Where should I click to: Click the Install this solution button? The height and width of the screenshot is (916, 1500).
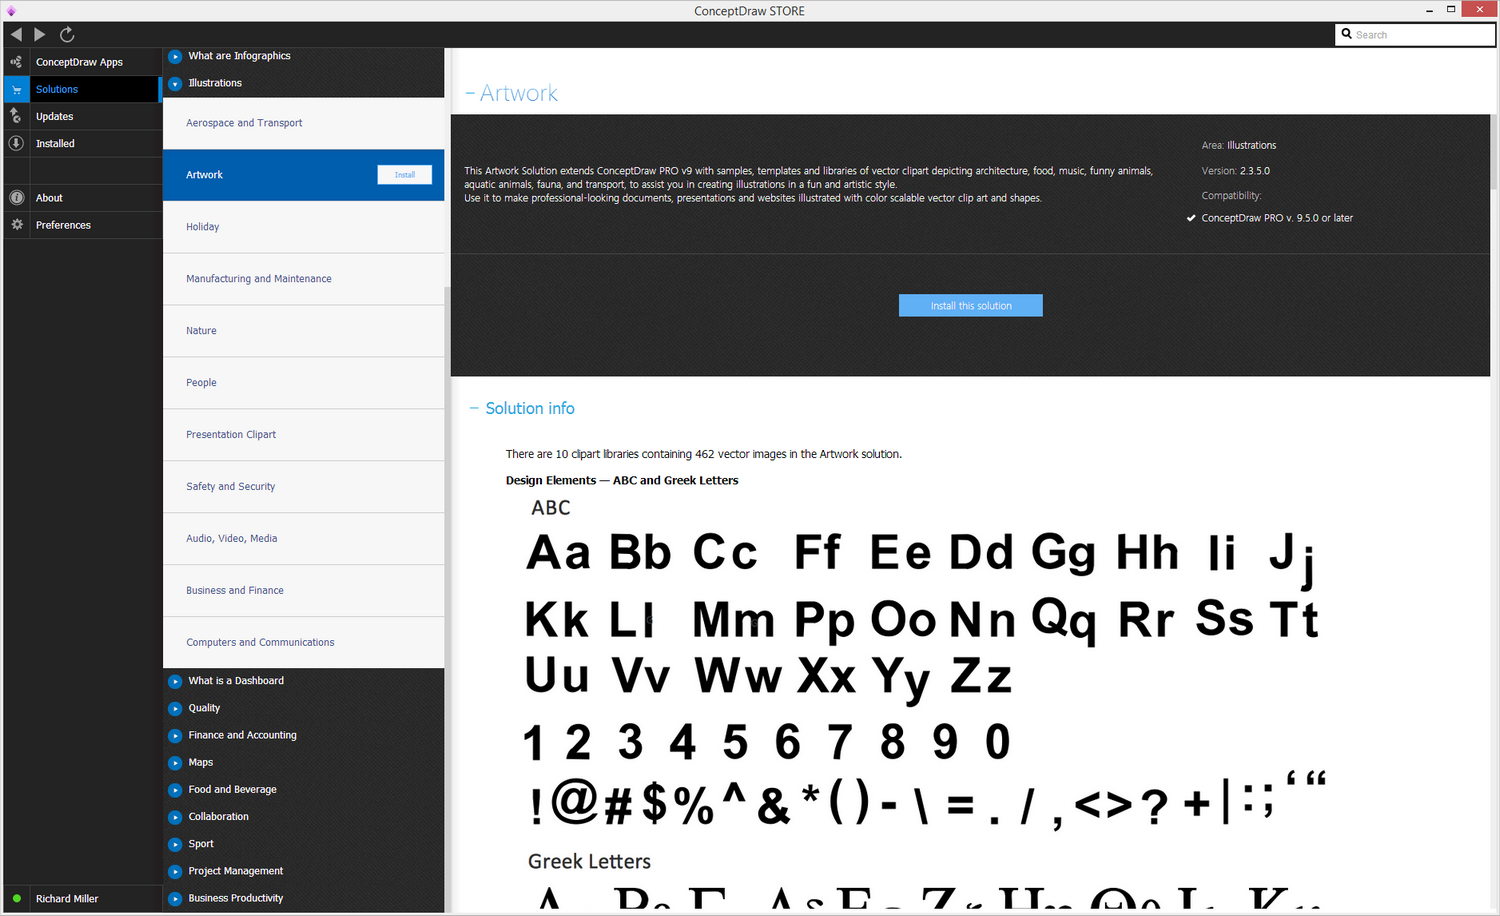pos(971,306)
